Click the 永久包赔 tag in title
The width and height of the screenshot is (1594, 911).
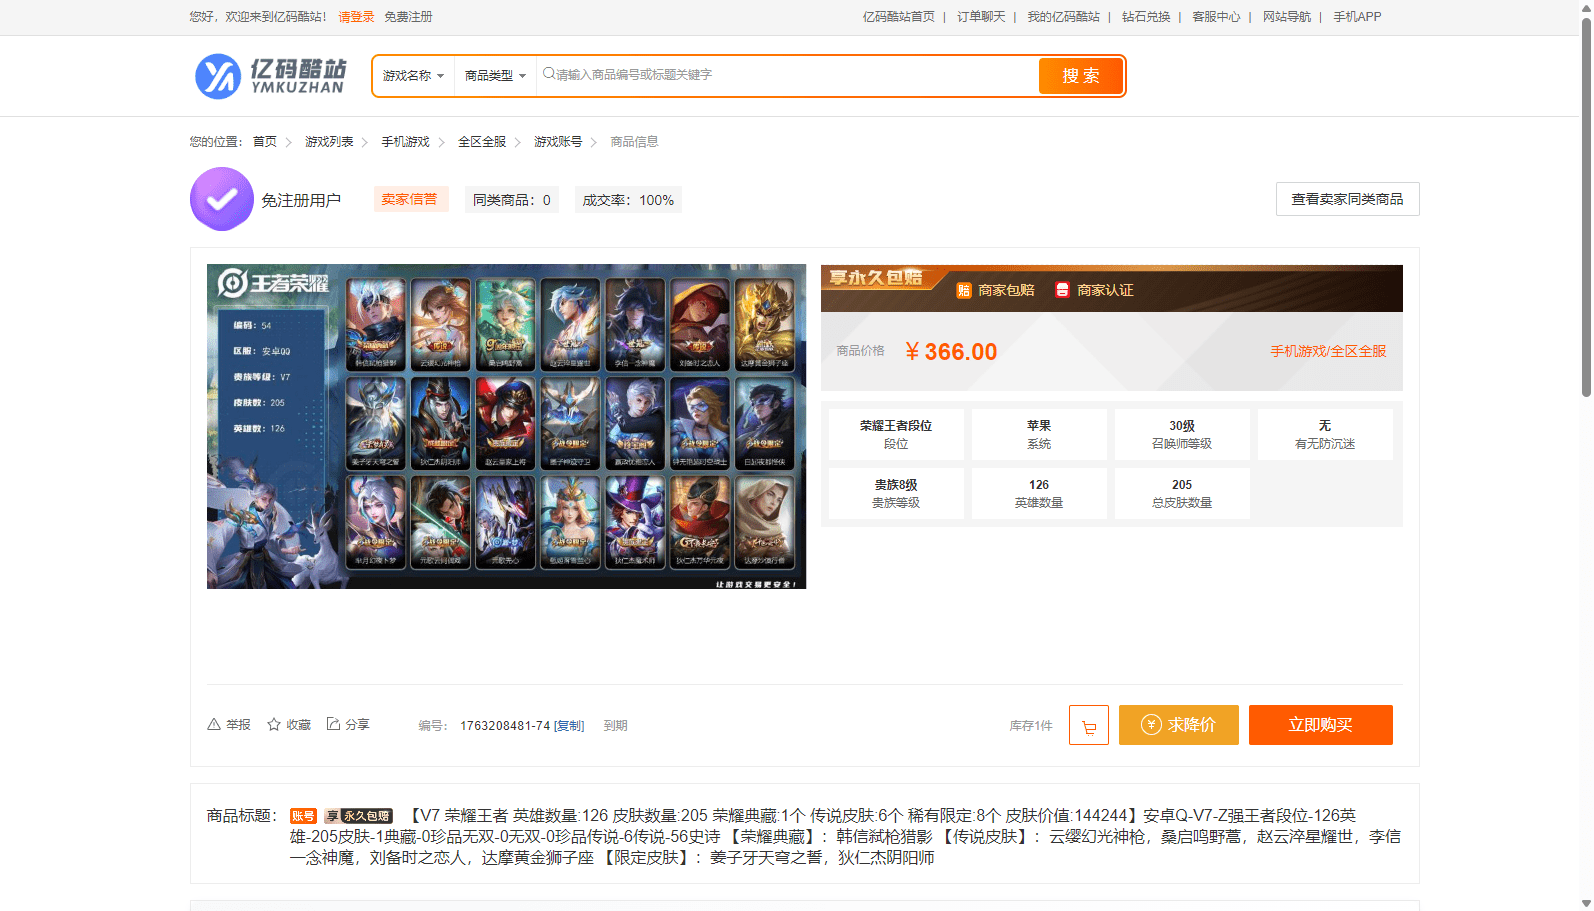tap(359, 816)
